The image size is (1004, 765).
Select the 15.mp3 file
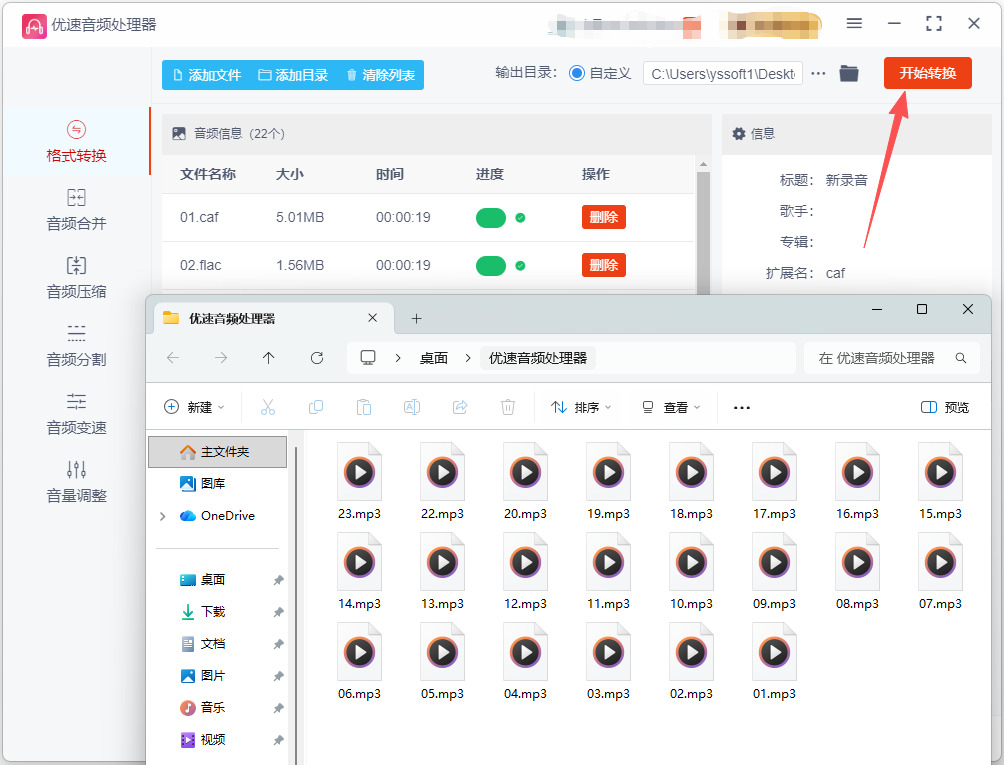coord(940,481)
